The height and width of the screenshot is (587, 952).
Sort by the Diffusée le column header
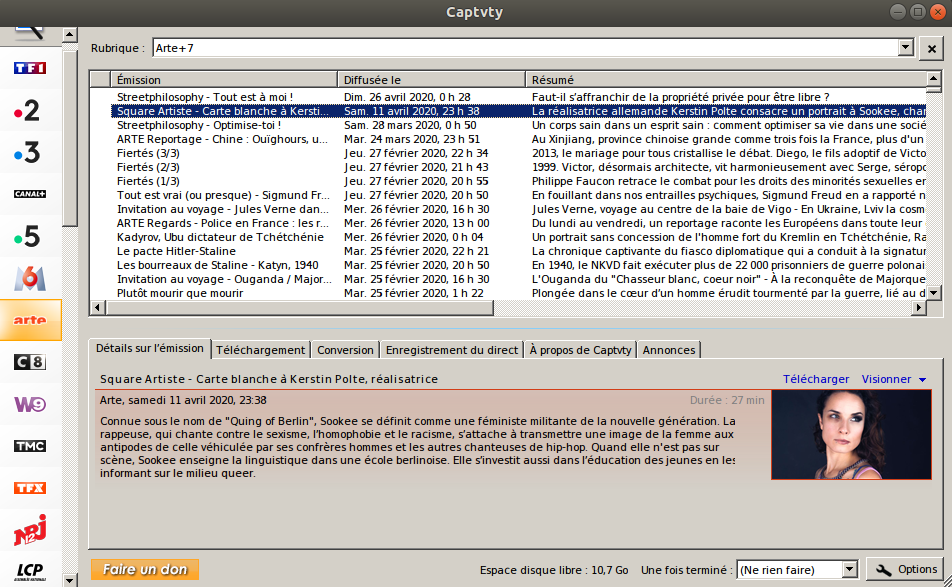431,80
